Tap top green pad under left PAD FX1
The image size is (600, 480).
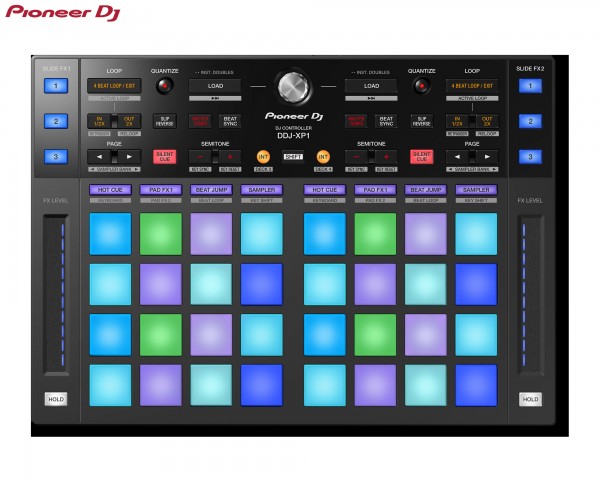tap(161, 234)
